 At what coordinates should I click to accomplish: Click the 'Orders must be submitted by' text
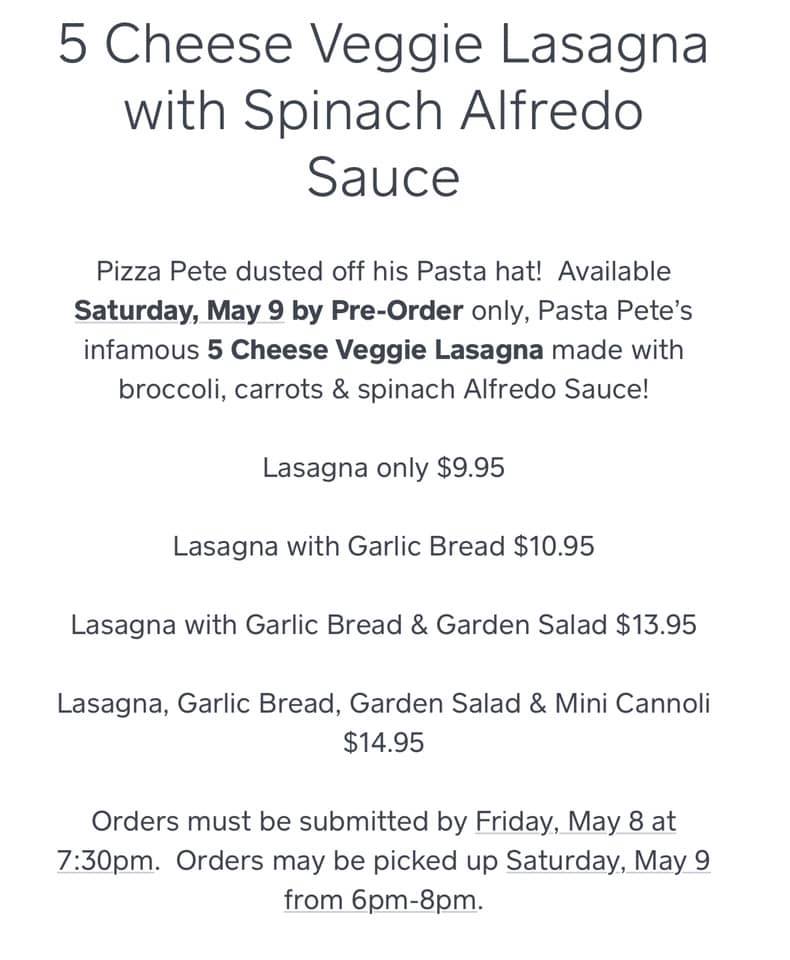[x=279, y=822]
